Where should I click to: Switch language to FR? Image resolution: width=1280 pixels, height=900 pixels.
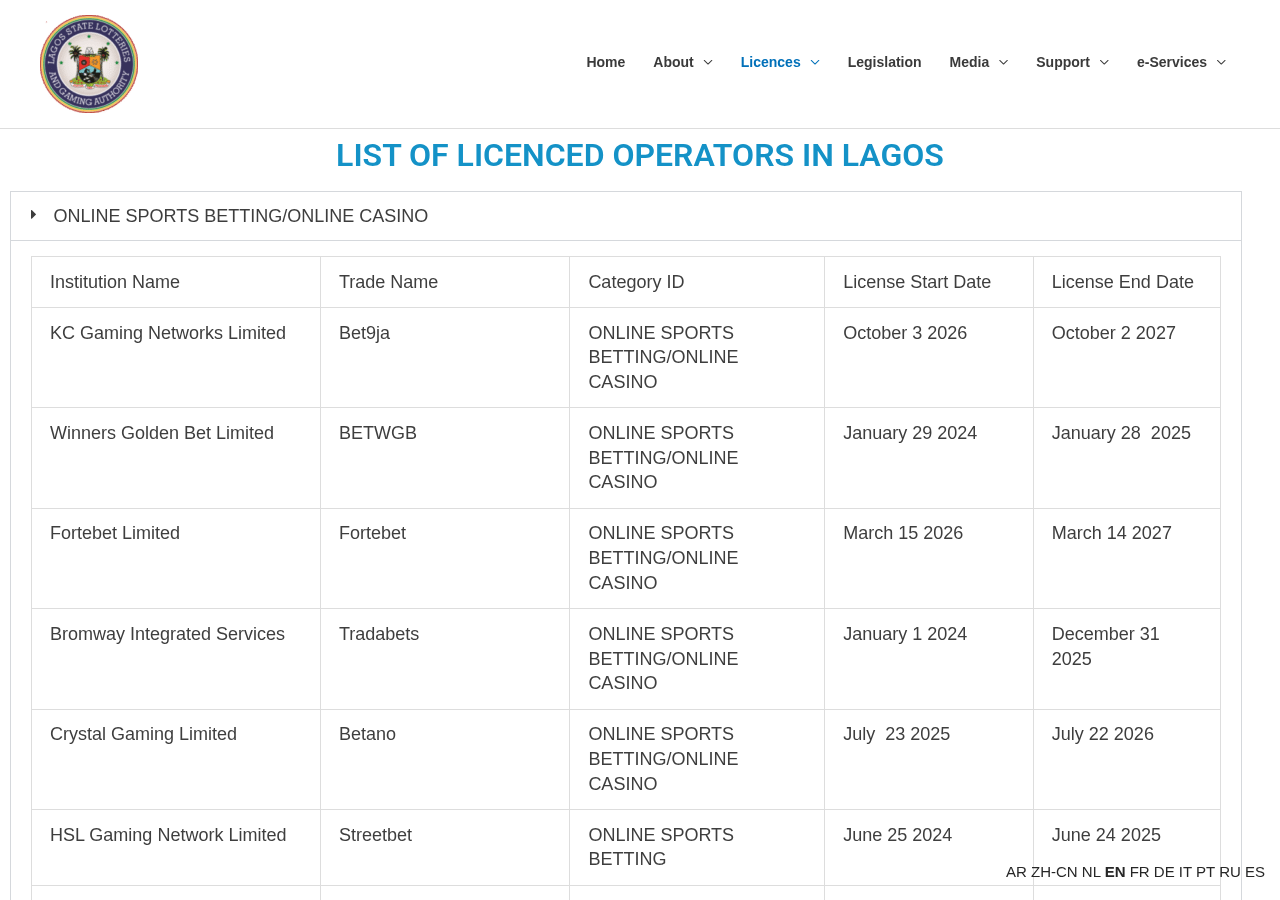click(1140, 872)
